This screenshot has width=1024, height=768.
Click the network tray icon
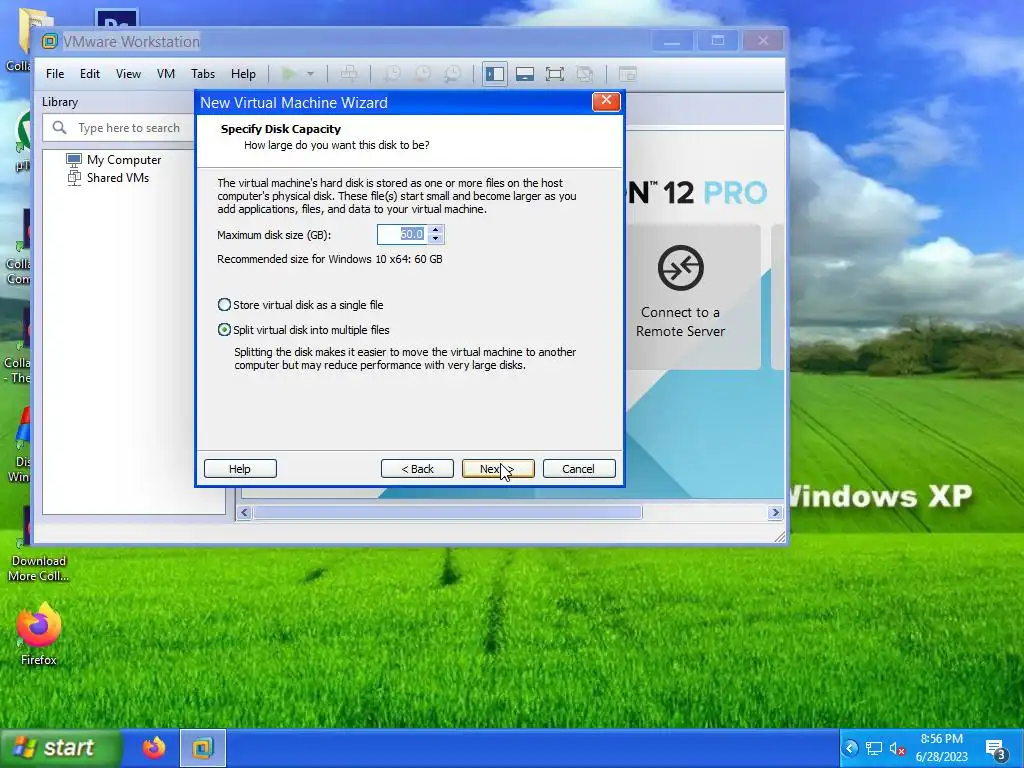(874, 748)
